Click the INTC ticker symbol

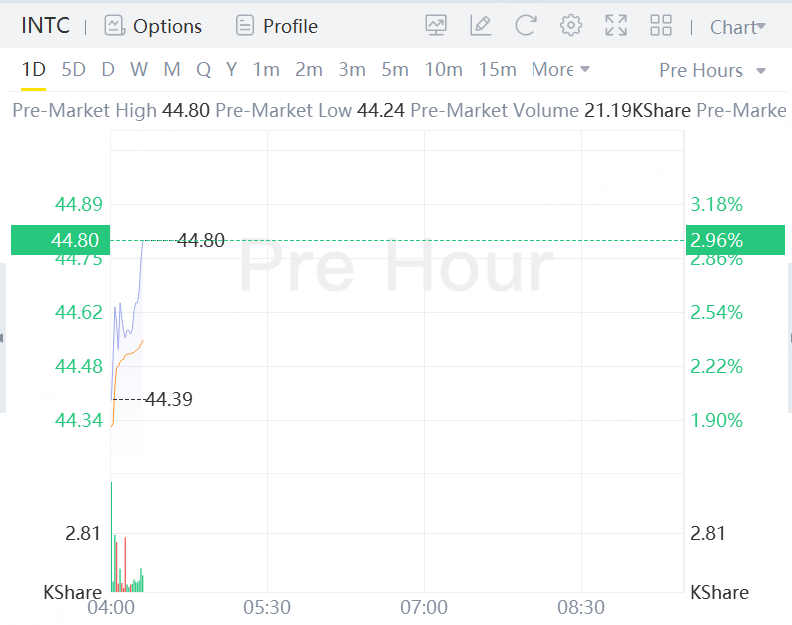point(46,26)
